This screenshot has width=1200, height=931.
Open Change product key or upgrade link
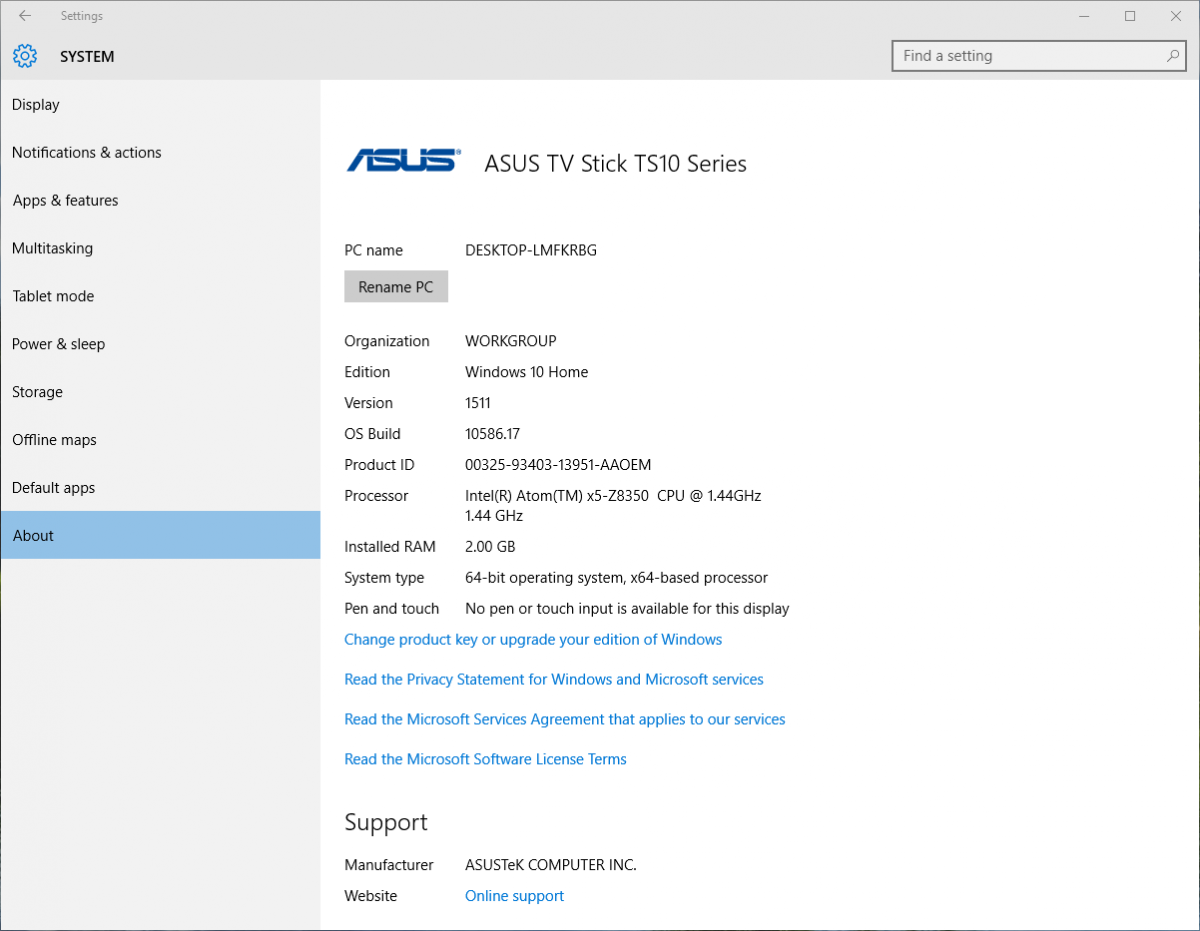[533, 639]
